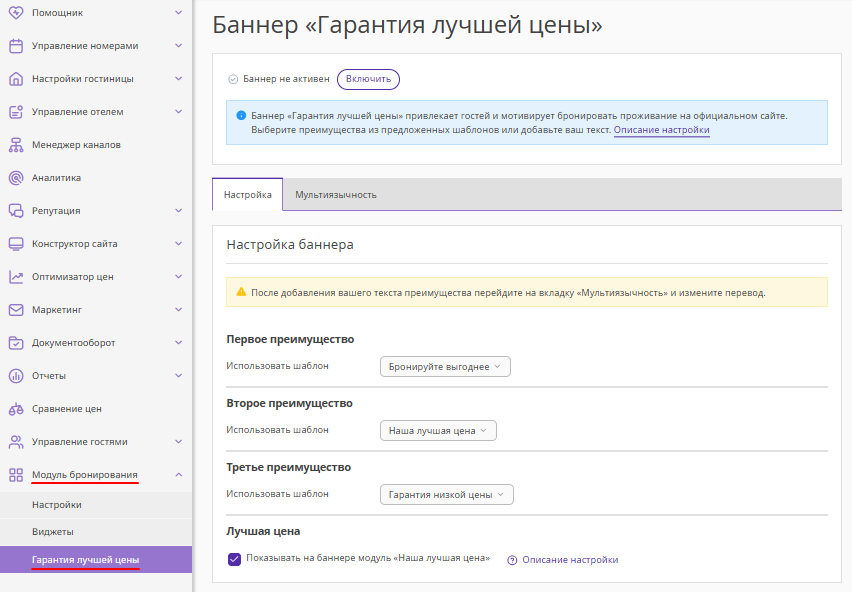
Task: Expand the Настройки гостиницы chevron
Action: point(178,79)
